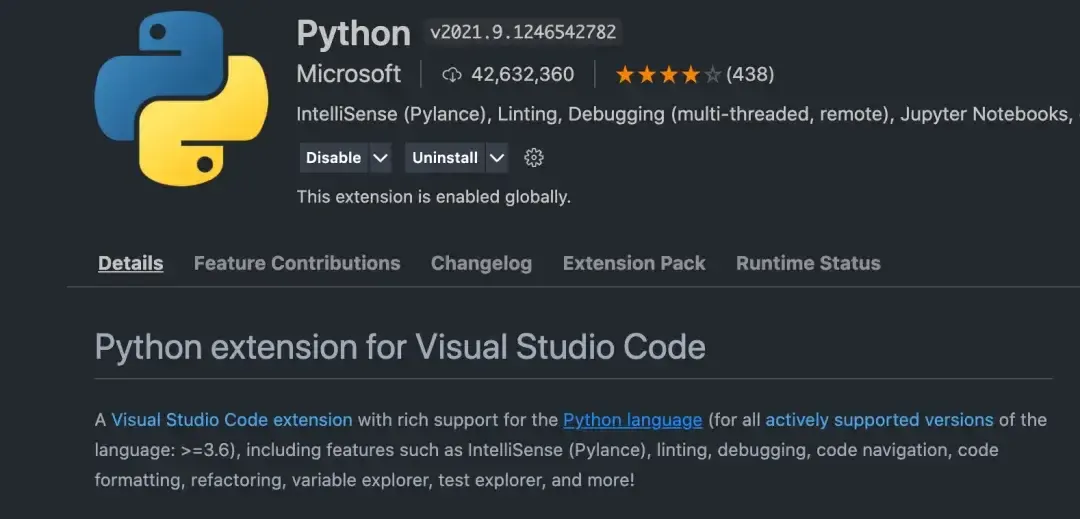
Task: Uninstall the Python extension
Action: 445,158
